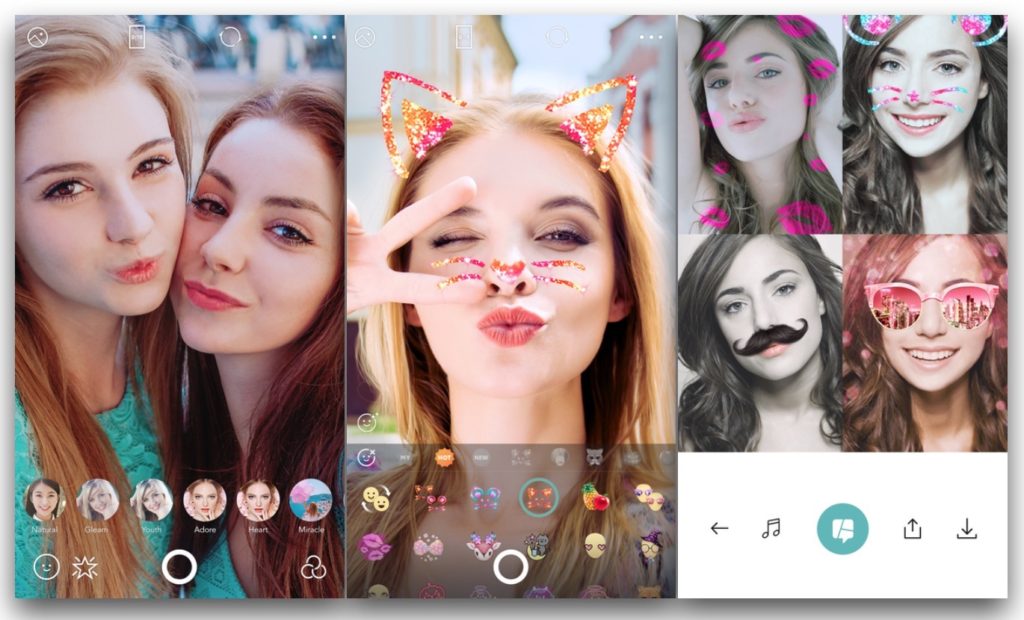The width and height of the screenshot is (1024, 620).
Task: Select the pineapple and strawberry sticker
Action: [595, 497]
